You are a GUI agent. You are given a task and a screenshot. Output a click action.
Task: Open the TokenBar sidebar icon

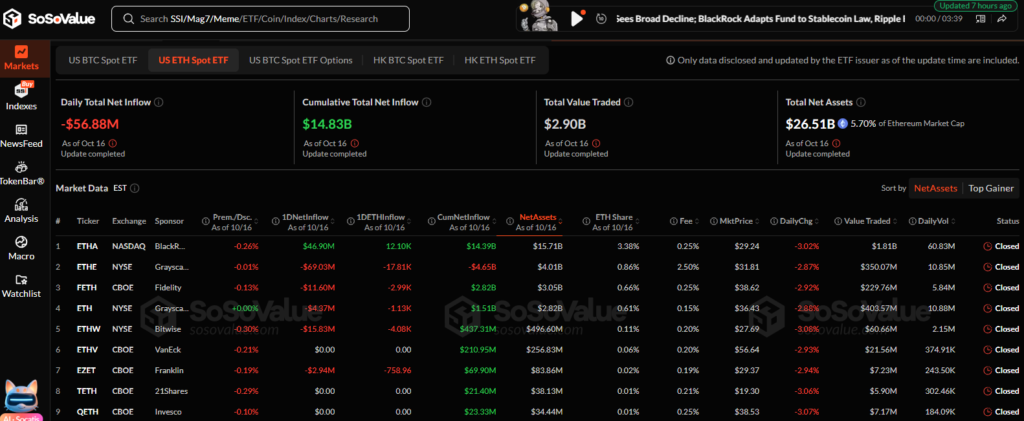point(21,167)
